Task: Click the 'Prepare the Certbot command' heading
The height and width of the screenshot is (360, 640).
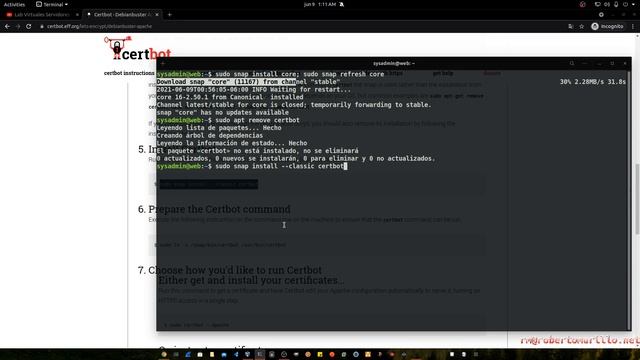Action: point(219,209)
